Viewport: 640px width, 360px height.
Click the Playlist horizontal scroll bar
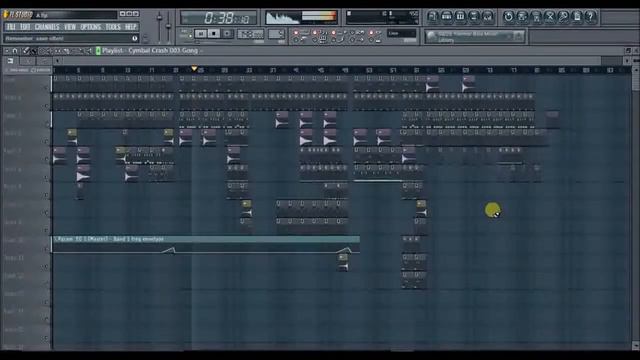point(331,61)
